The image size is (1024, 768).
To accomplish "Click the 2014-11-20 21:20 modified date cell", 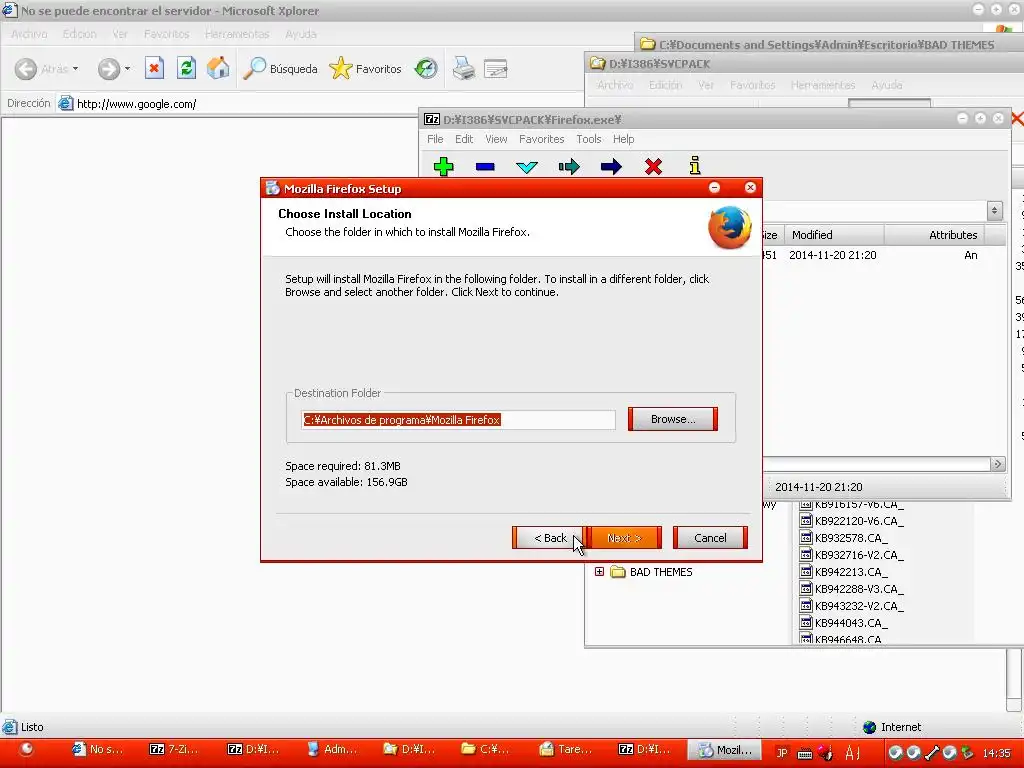I will coord(833,255).
